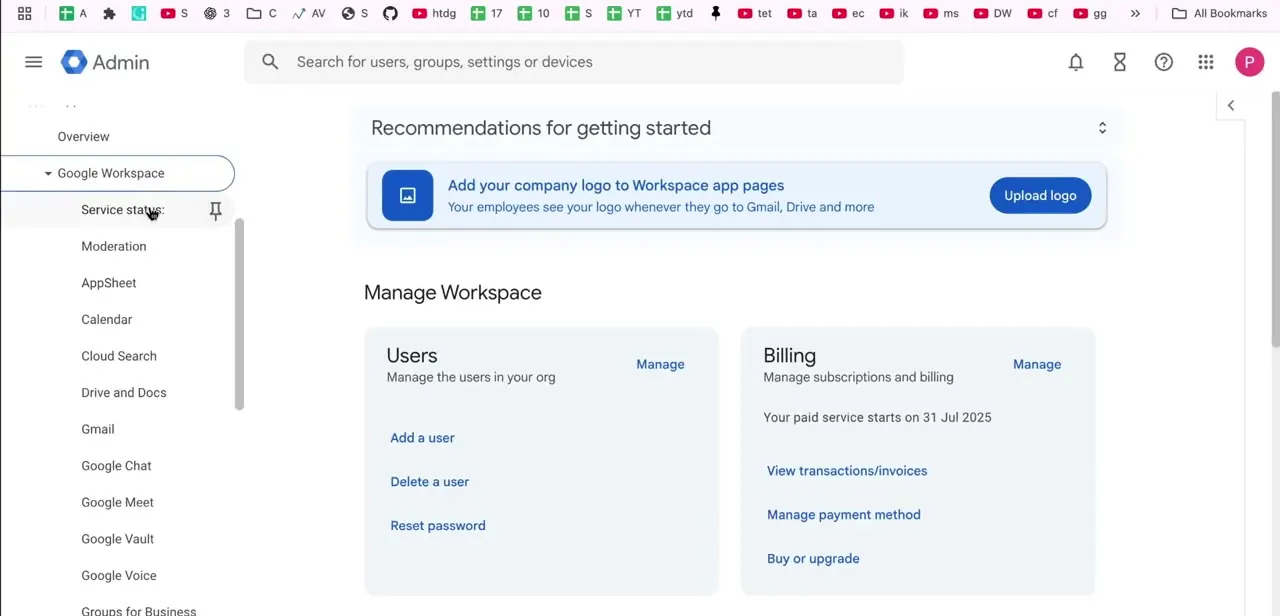Open the DW YouTube bookmark
The width and height of the screenshot is (1280, 616).
[992, 13]
